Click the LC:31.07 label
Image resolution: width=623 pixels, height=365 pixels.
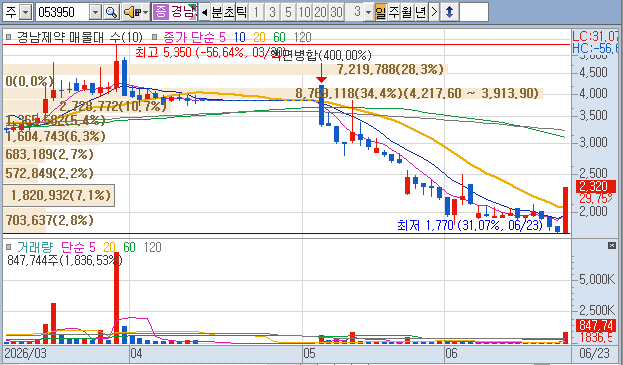pos(595,37)
